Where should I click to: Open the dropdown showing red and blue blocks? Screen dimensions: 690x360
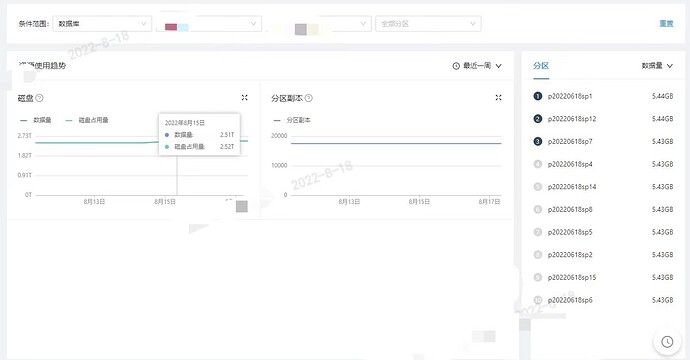point(209,24)
